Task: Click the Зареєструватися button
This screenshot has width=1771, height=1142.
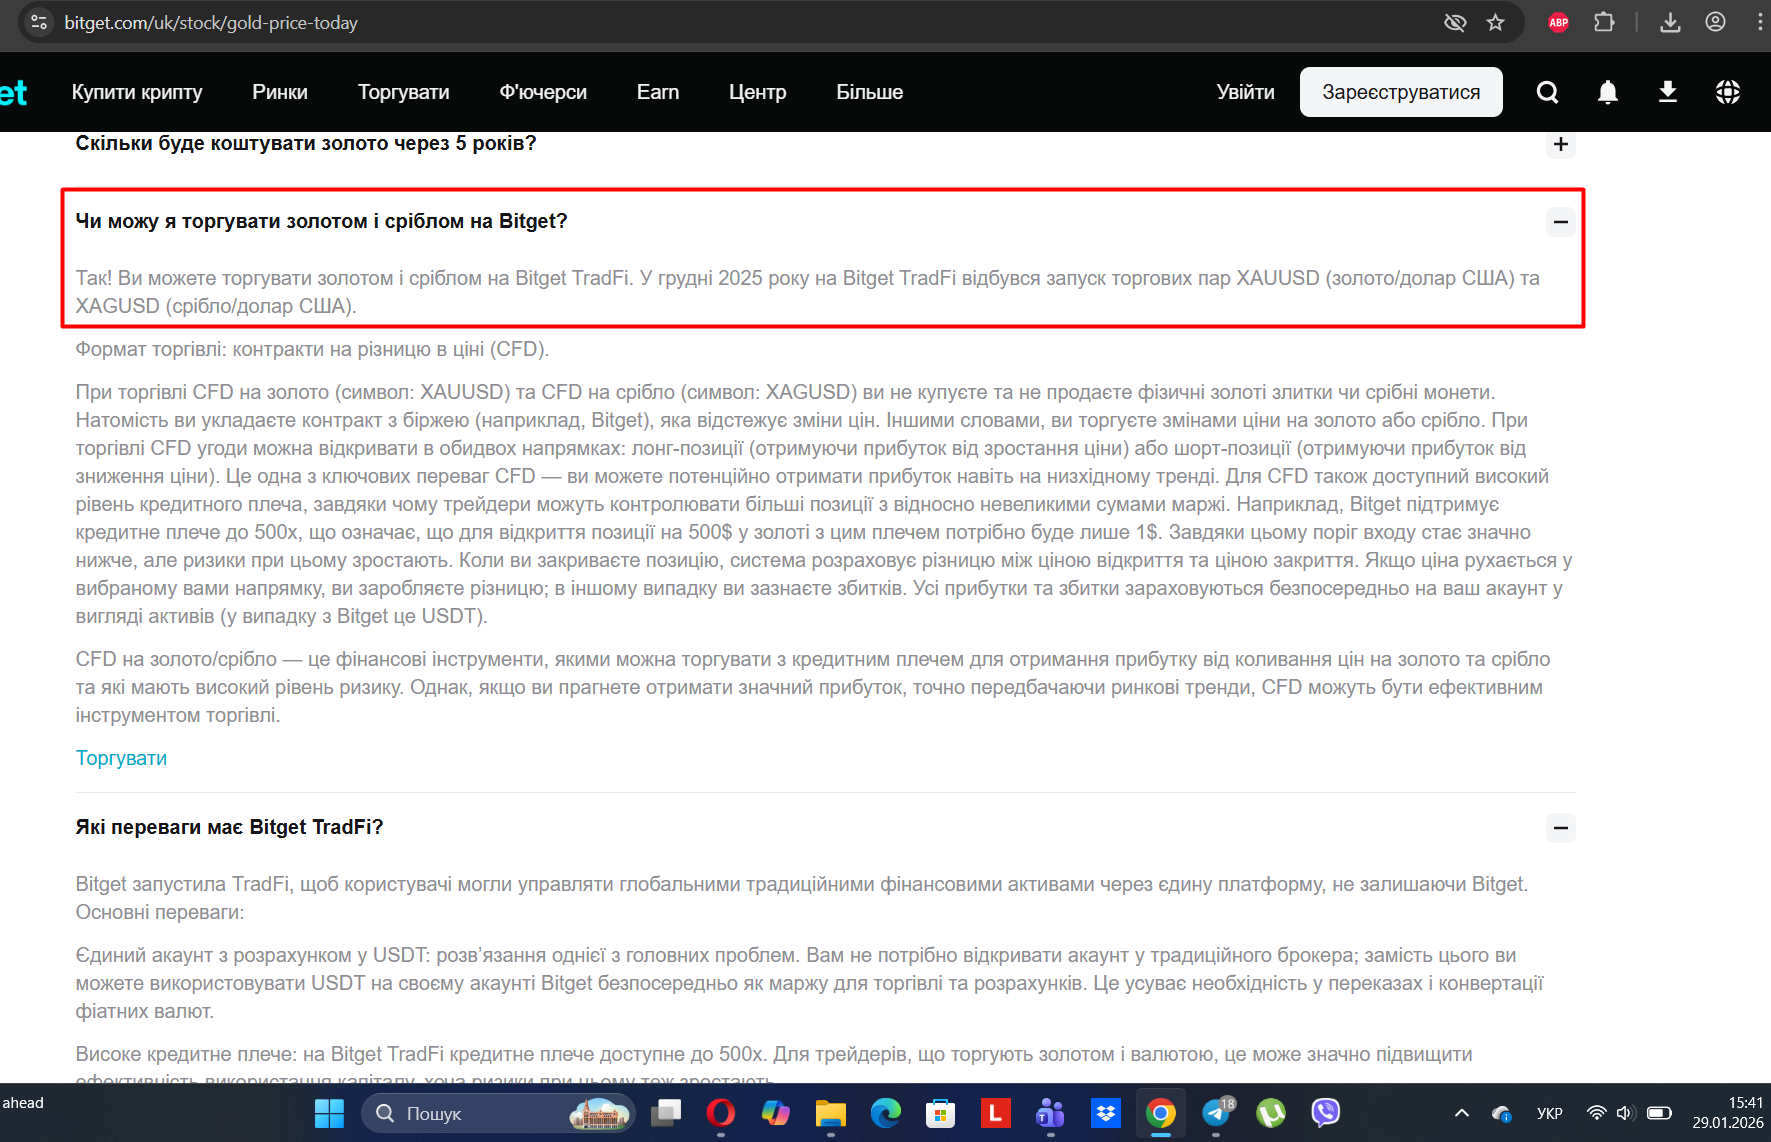Action: [x=1401, y=92]
